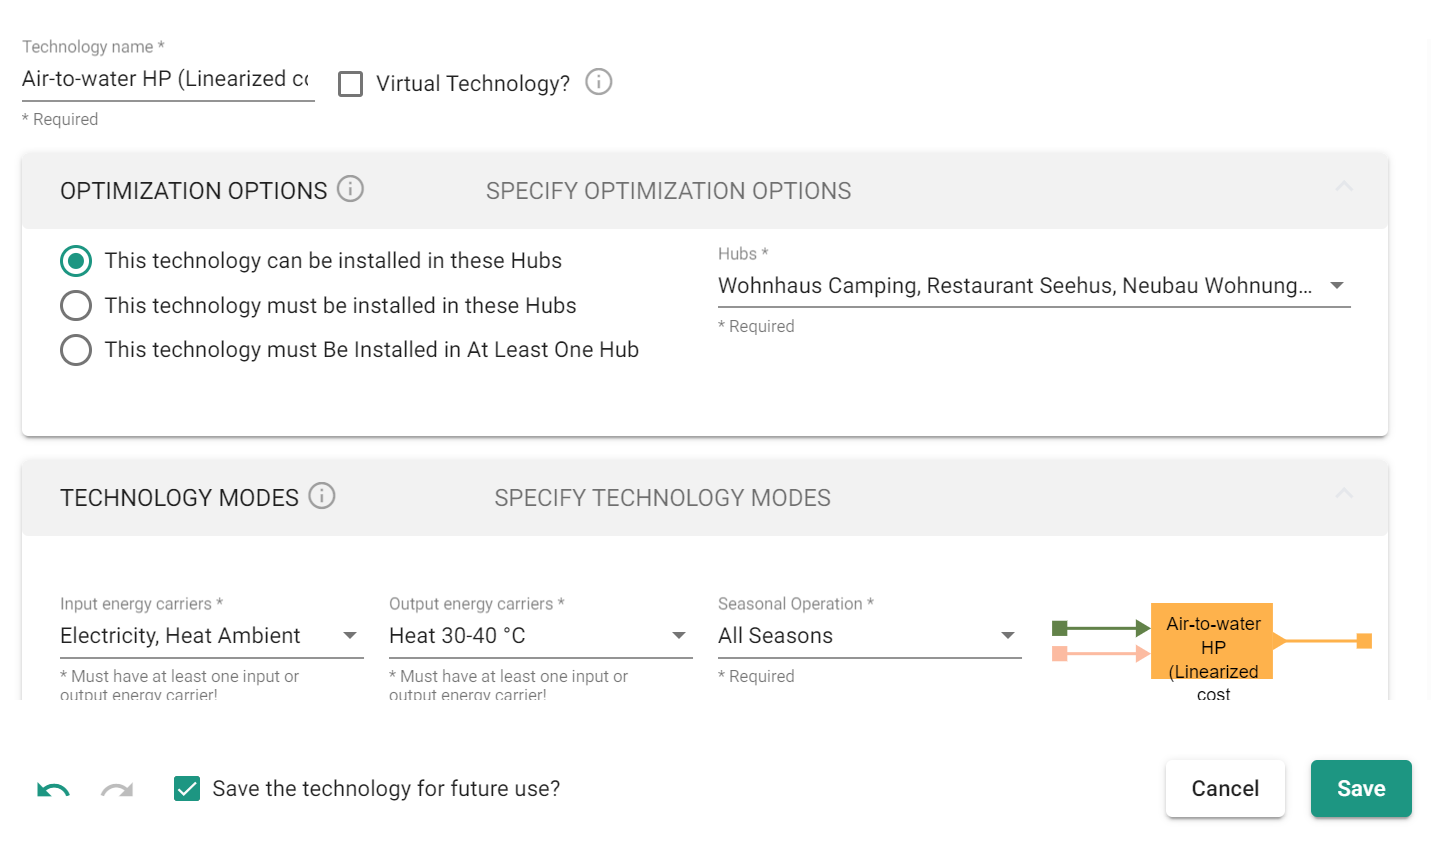Collapse the Optimization Options panel chevron
1431x850 pixels.
(x=1344, y=187)
